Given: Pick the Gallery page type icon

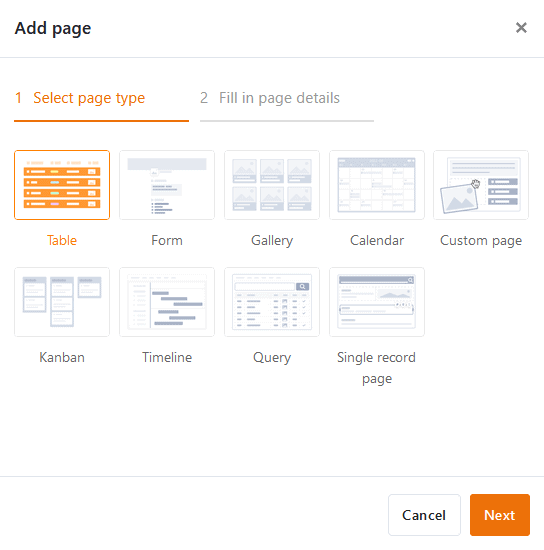Looking at the screenshot, I should [272, 185].
